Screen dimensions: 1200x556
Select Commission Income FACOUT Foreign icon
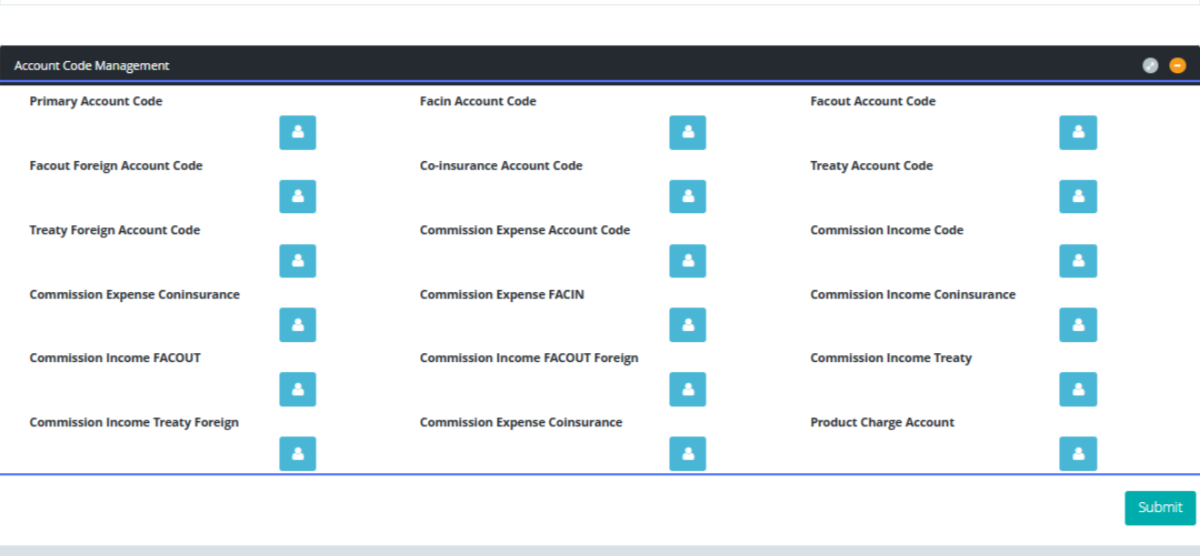point(687,389)
